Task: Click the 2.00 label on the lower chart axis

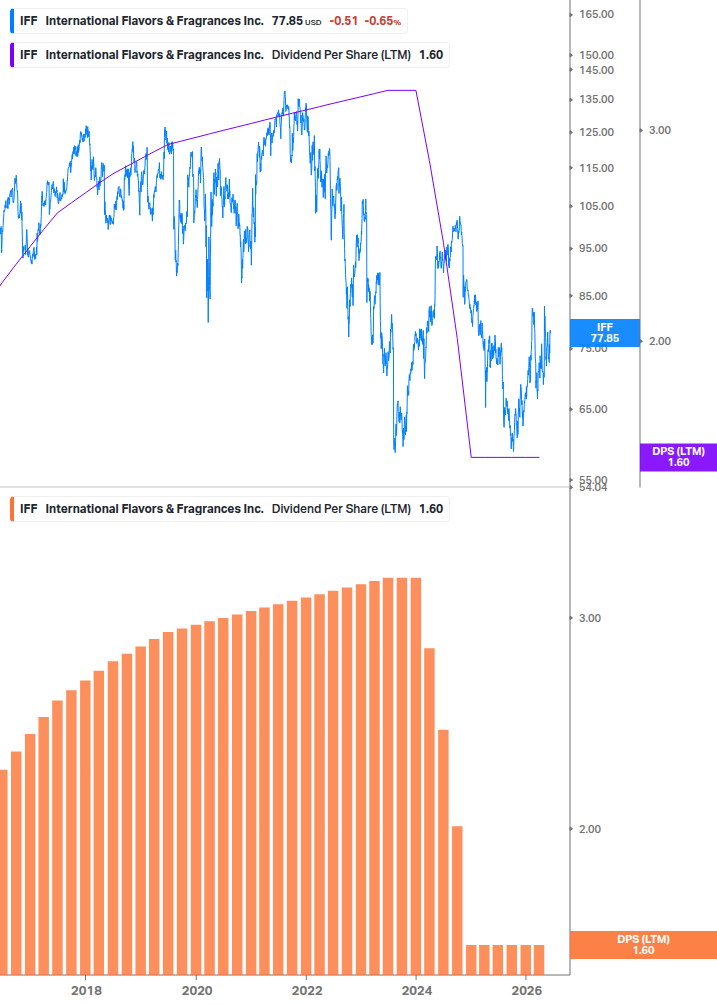Action: (590, 829)
